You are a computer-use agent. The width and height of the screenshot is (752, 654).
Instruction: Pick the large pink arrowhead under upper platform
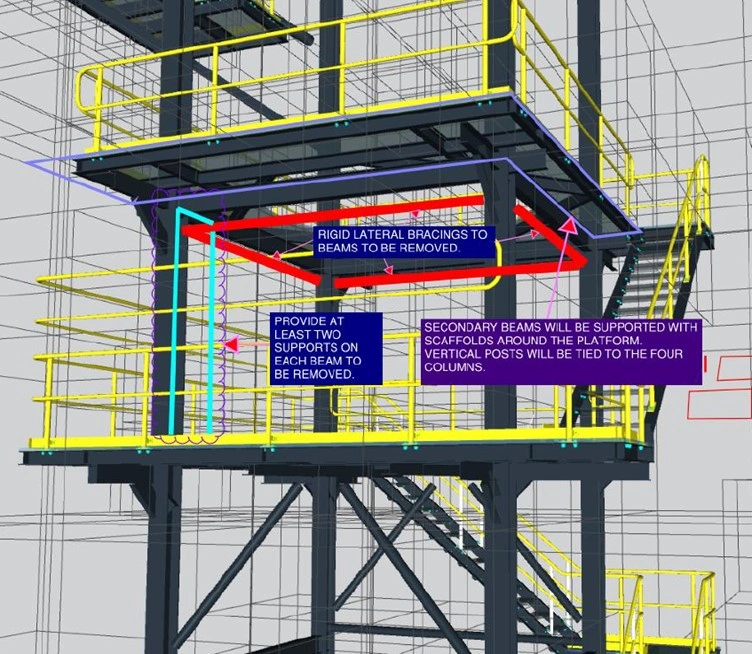pyautogui.click(x=568, y=225)
